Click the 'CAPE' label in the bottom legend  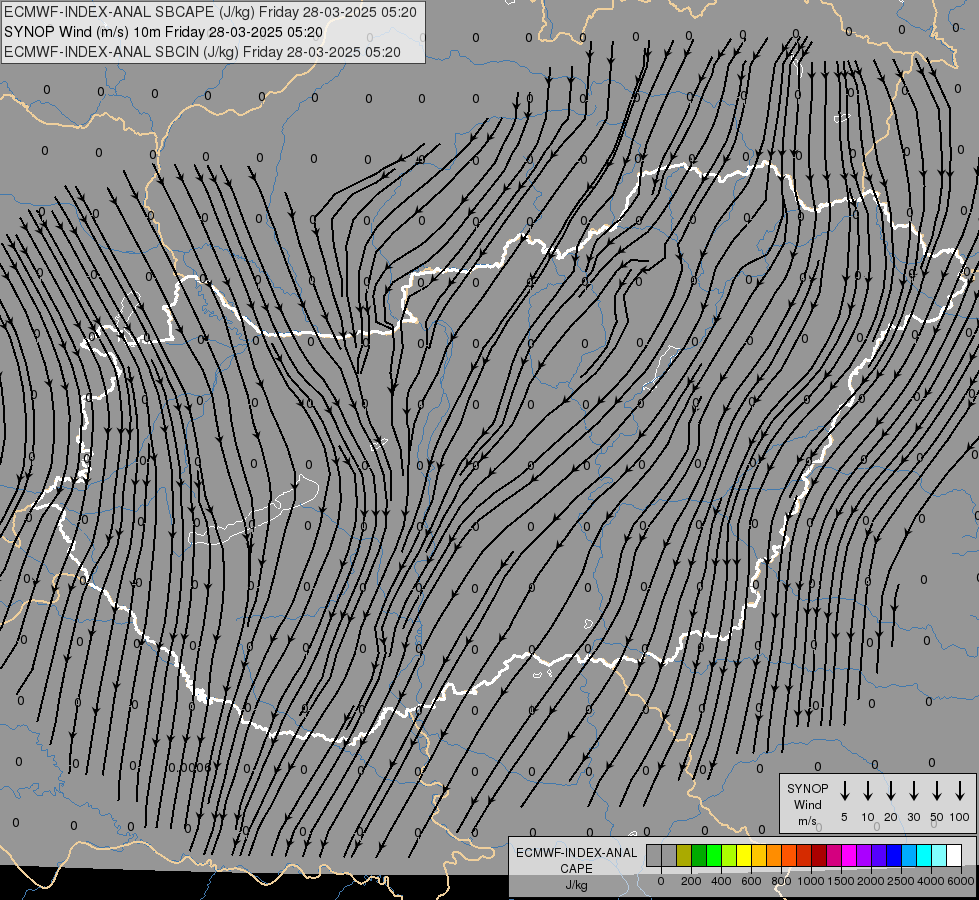[576, 869]
